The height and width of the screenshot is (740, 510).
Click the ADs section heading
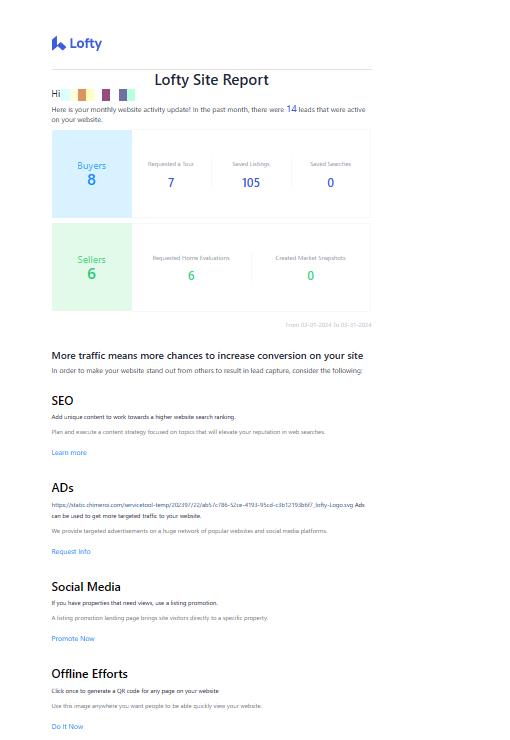tap(62, 488)
